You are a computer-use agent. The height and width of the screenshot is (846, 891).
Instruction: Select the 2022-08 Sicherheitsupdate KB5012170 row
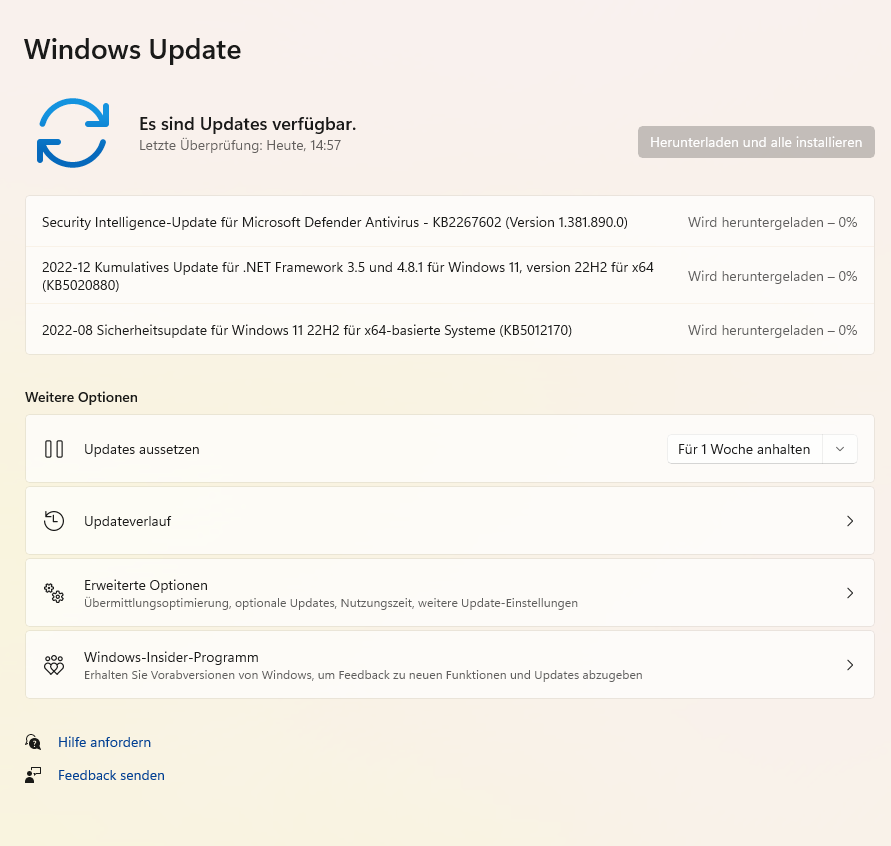[449, 330]
